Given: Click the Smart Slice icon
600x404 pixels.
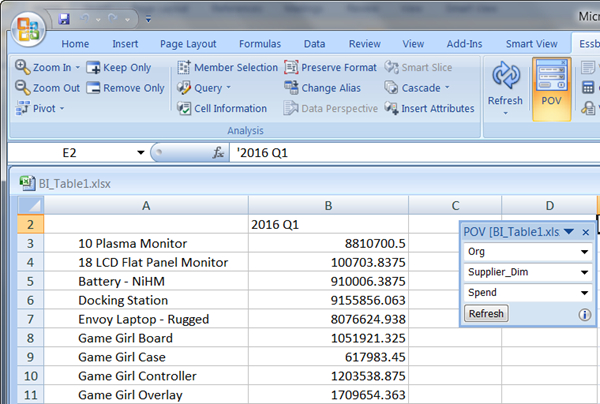Looking at the screenshot, I should [391, 67].
